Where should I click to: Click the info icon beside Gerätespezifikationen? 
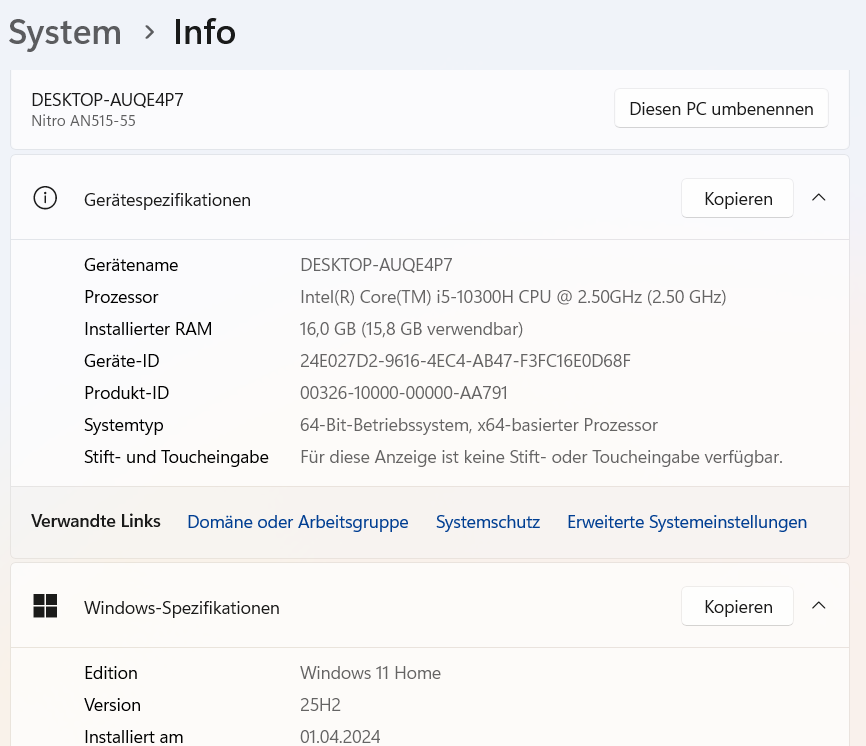coord(45,198)
